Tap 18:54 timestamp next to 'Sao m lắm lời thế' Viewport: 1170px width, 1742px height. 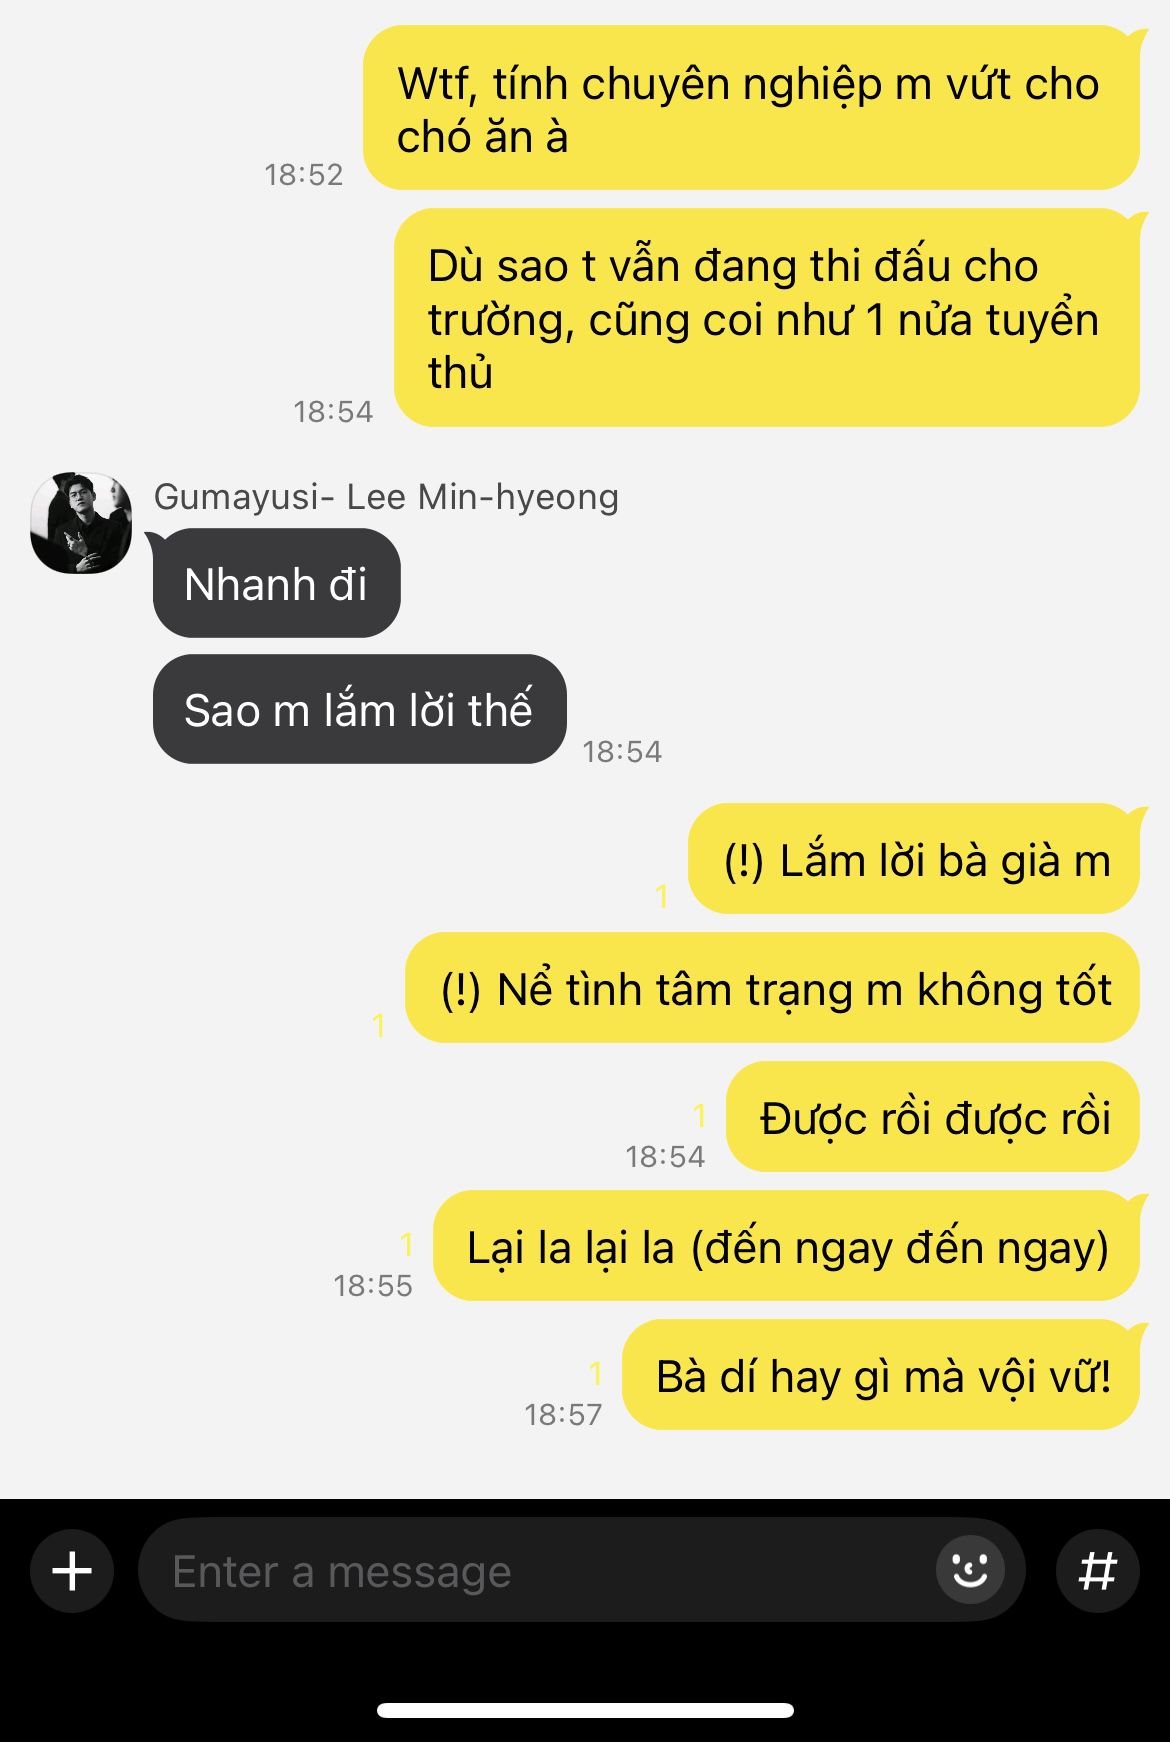tap(622, 751)
